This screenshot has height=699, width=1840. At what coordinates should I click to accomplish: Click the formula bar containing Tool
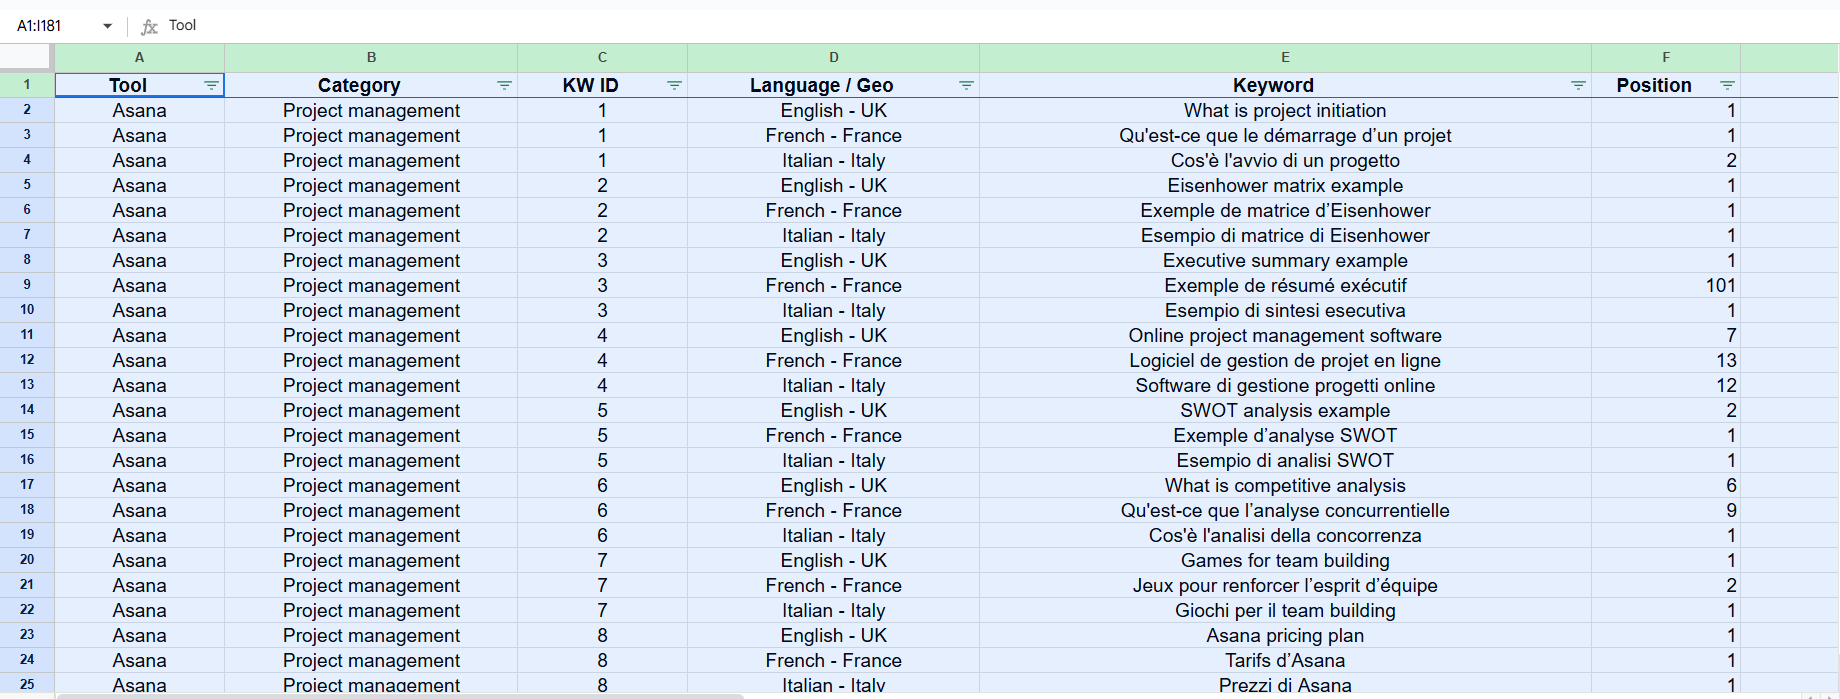coord(1000,26)
